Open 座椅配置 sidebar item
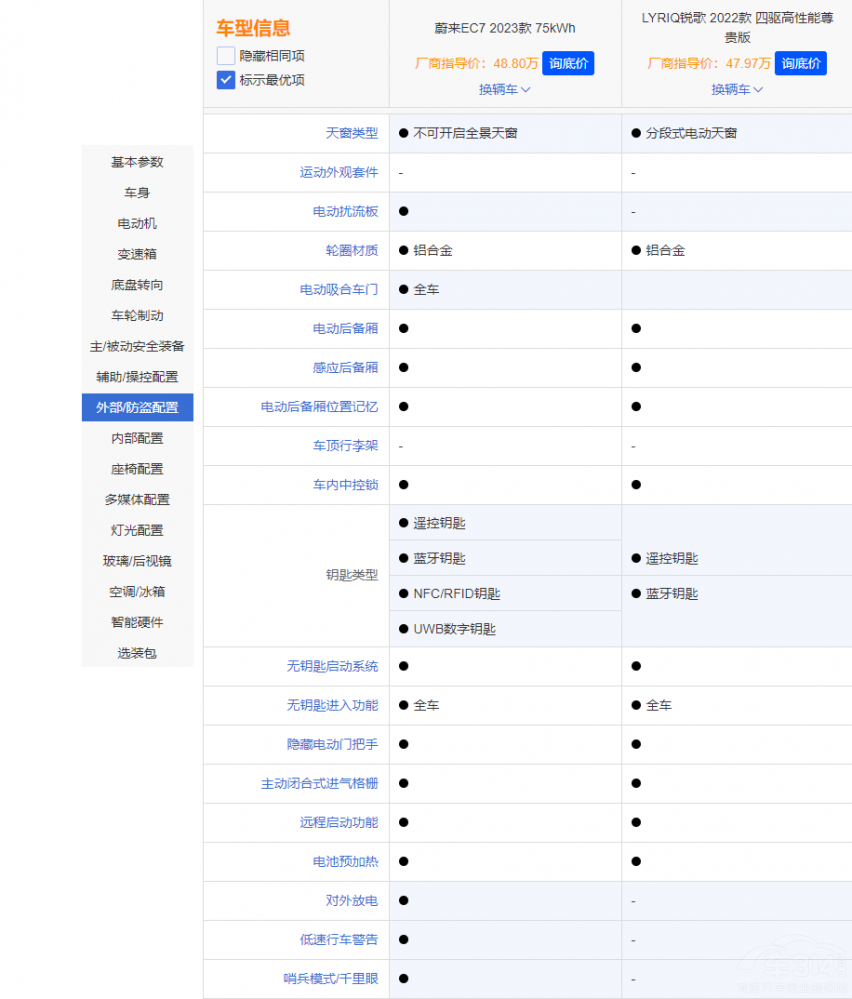Image resolution: width=852 pixels, height=999 pixels. click(137, 469)
